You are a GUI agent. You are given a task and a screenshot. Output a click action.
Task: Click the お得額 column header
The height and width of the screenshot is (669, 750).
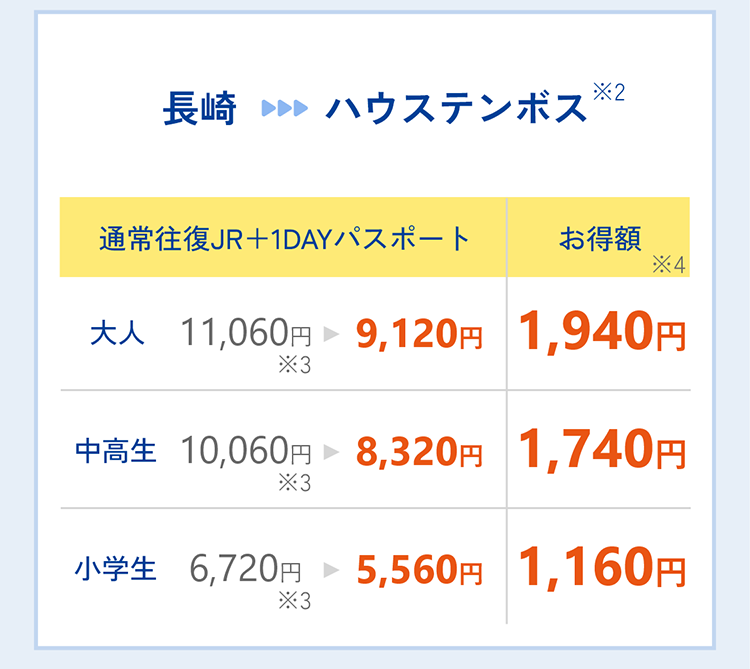click(598, 237)
